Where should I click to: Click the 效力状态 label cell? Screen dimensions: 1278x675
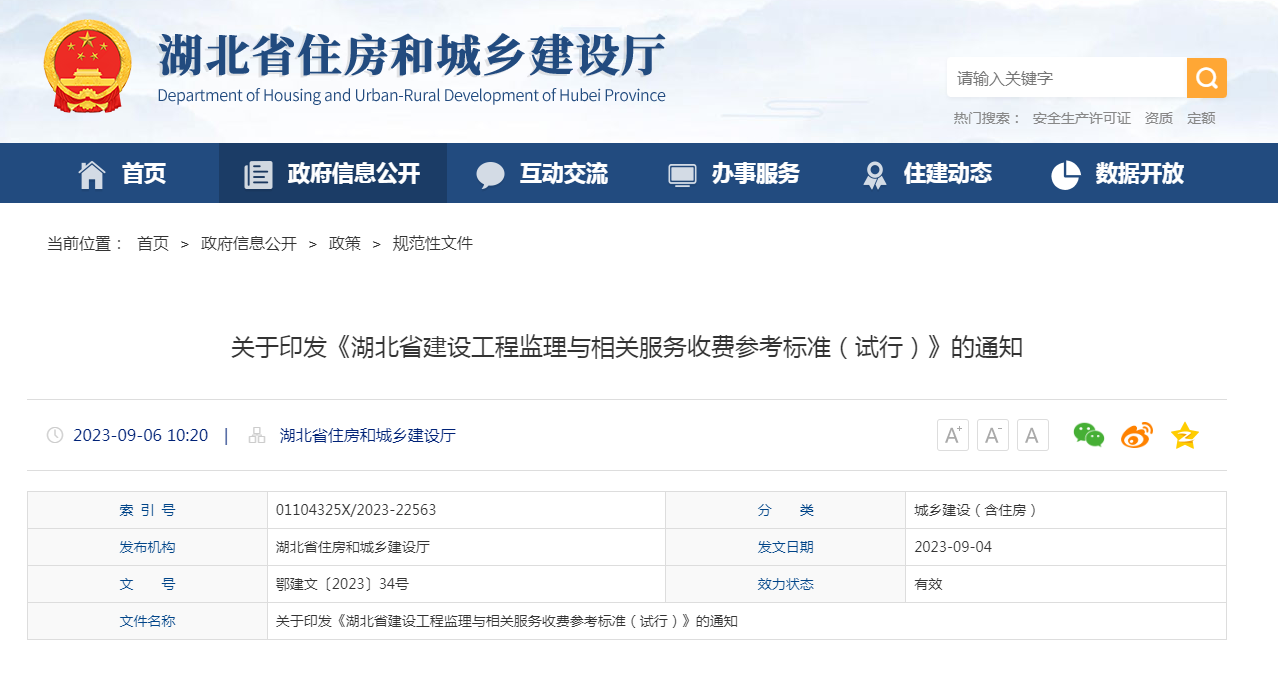pos(785,584)
